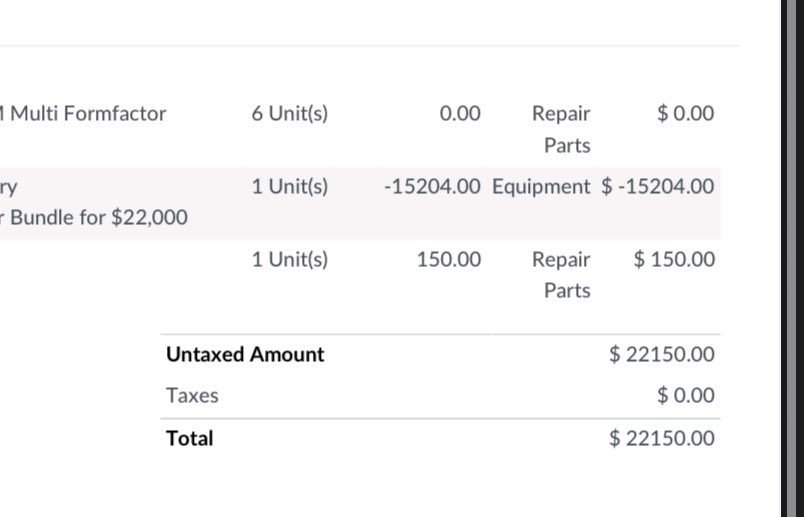Click the 1 Unit(s) quantity on the Equipment line
The width and height of the screenshot is (804, 517).
[x=290, y=186]
